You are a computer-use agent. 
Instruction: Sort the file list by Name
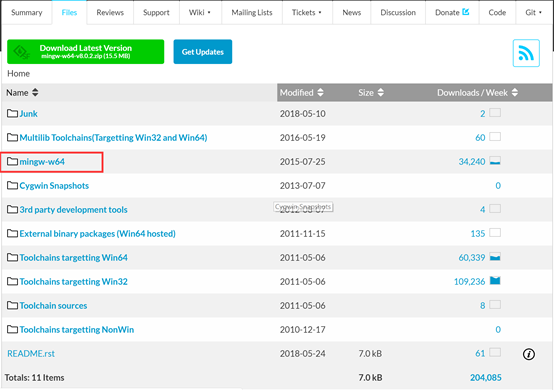22,93
